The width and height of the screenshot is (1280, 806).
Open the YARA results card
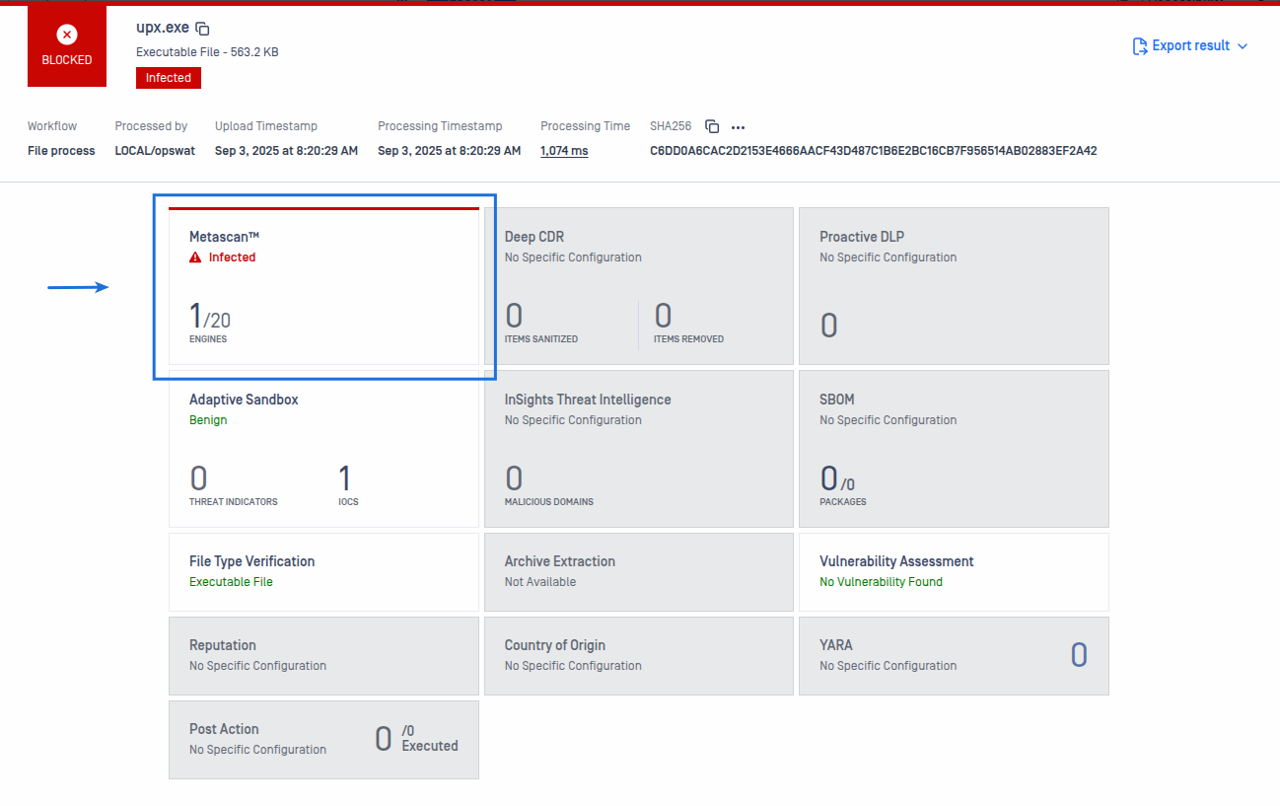click(x=953, y=655)
